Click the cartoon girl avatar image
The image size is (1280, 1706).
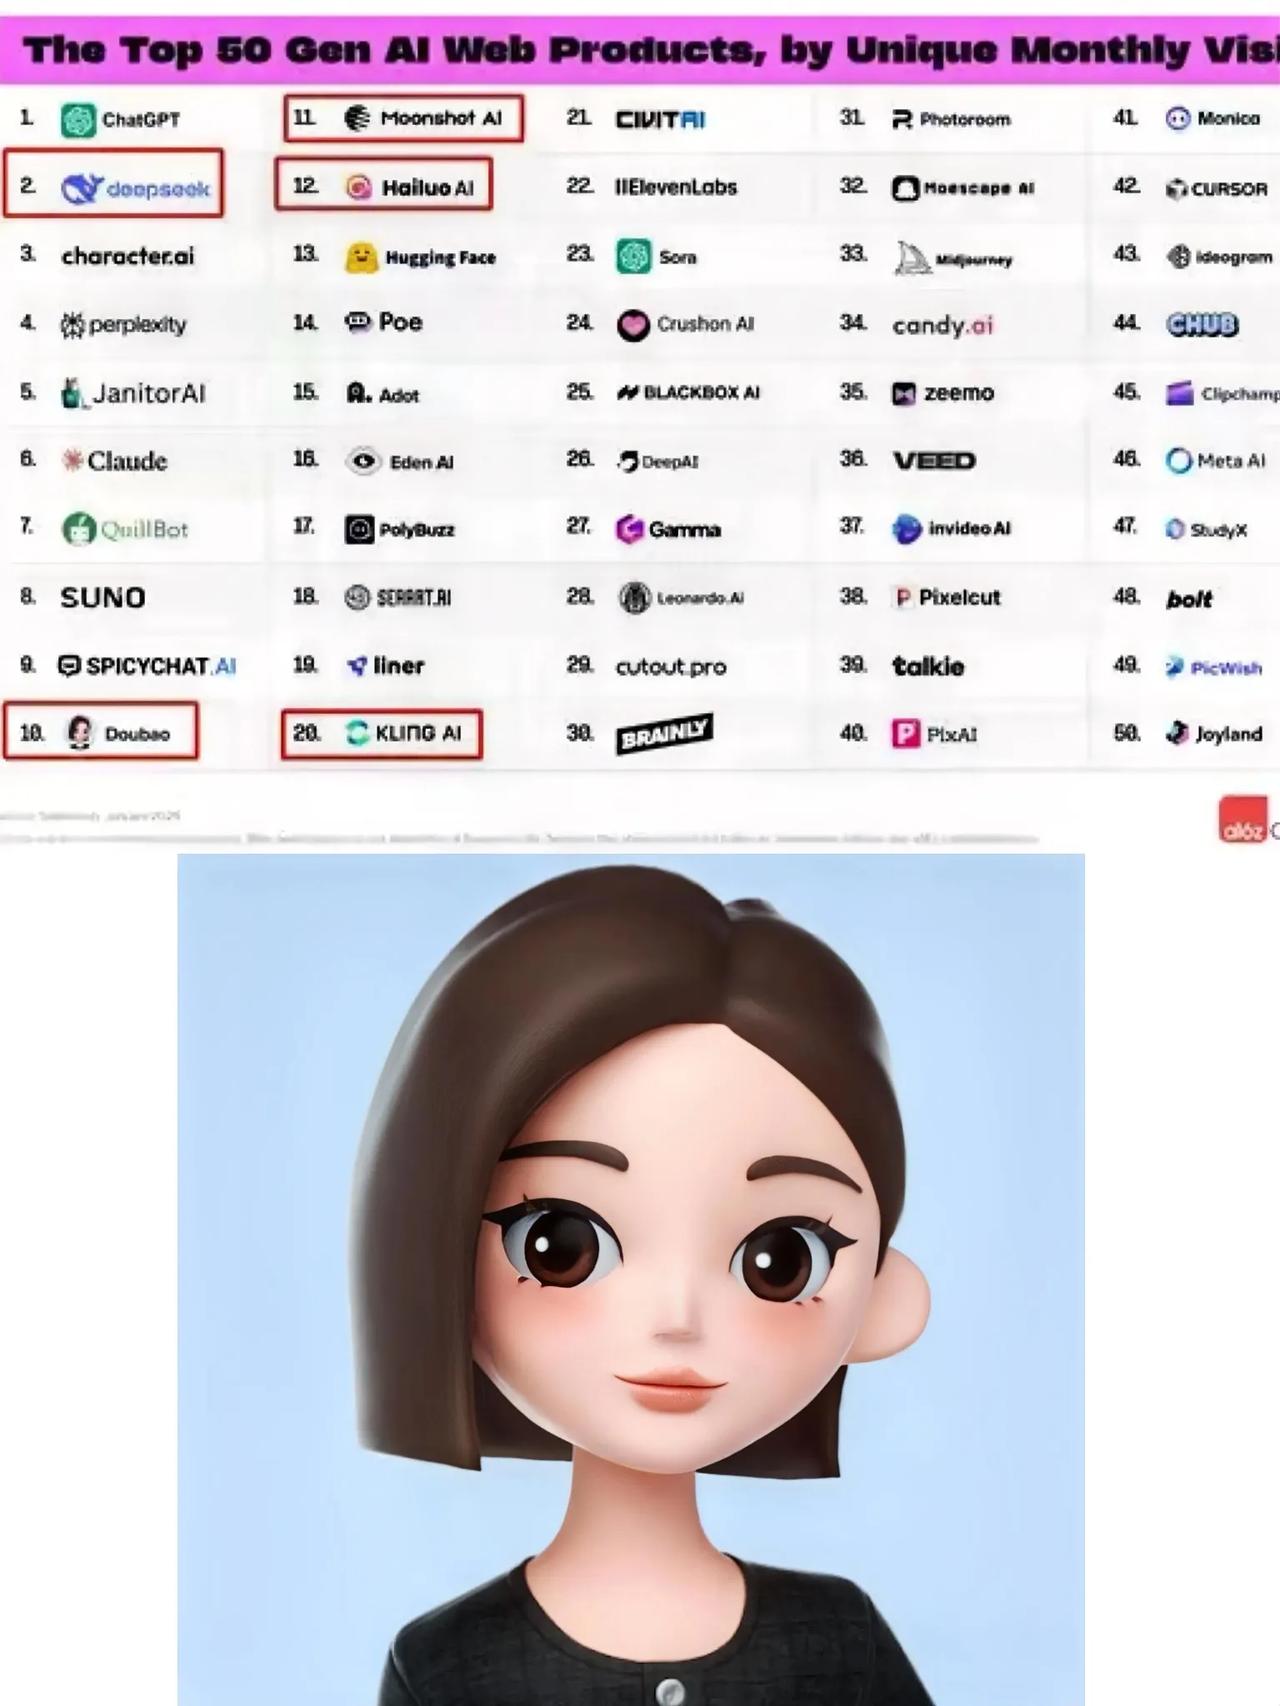(631, 1279)
